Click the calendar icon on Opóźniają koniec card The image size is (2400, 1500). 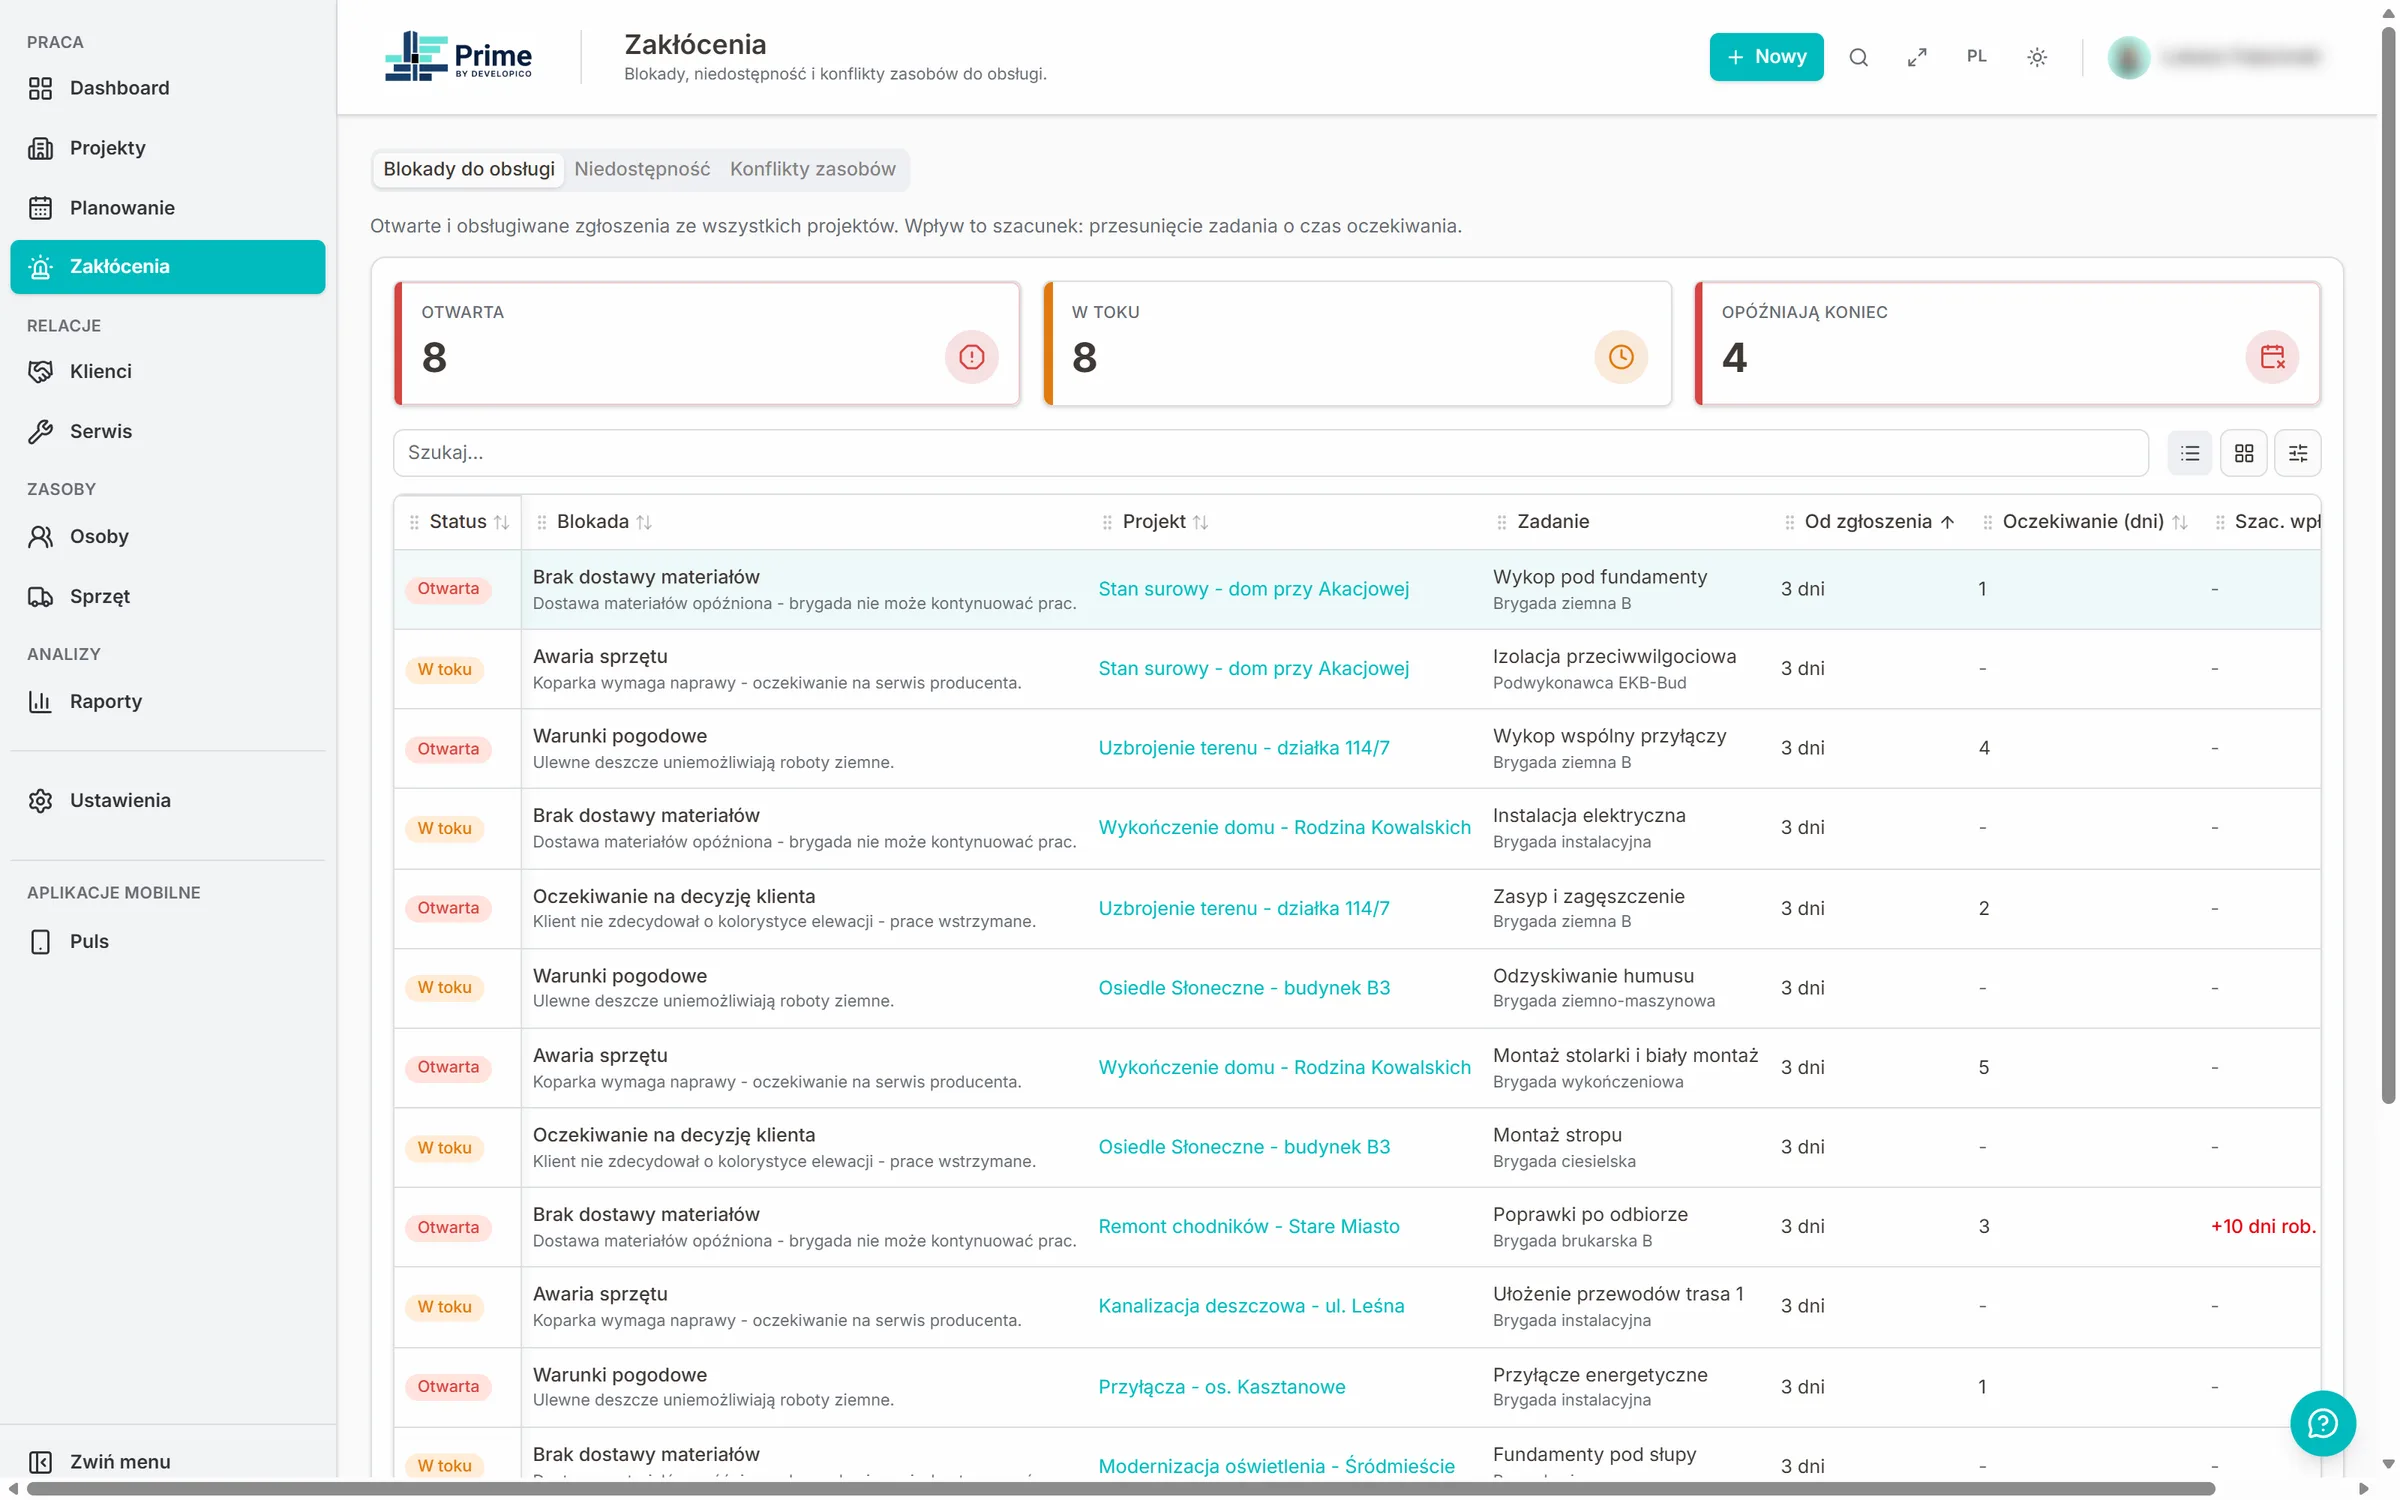(x=2272, y=357)
